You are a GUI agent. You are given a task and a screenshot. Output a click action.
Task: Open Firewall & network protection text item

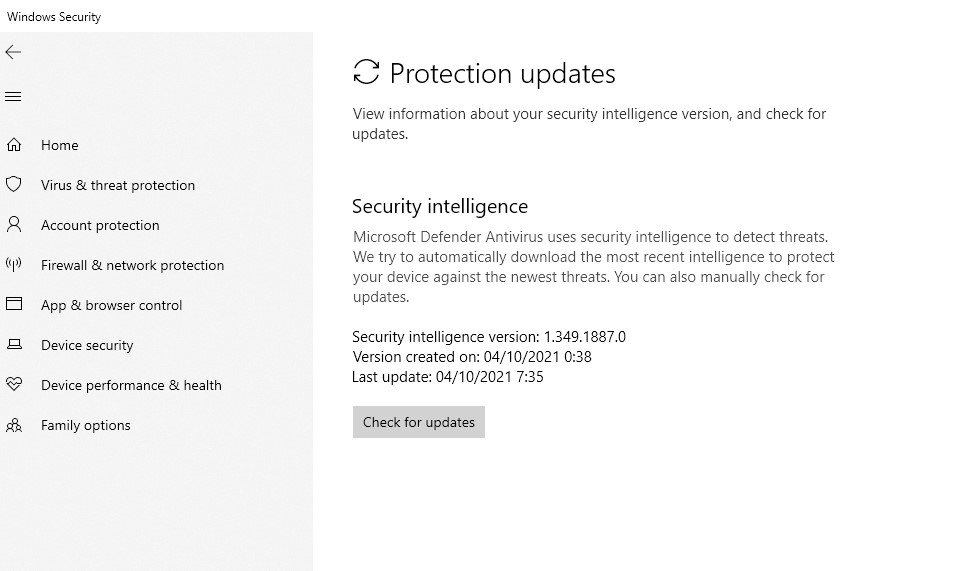132,265
